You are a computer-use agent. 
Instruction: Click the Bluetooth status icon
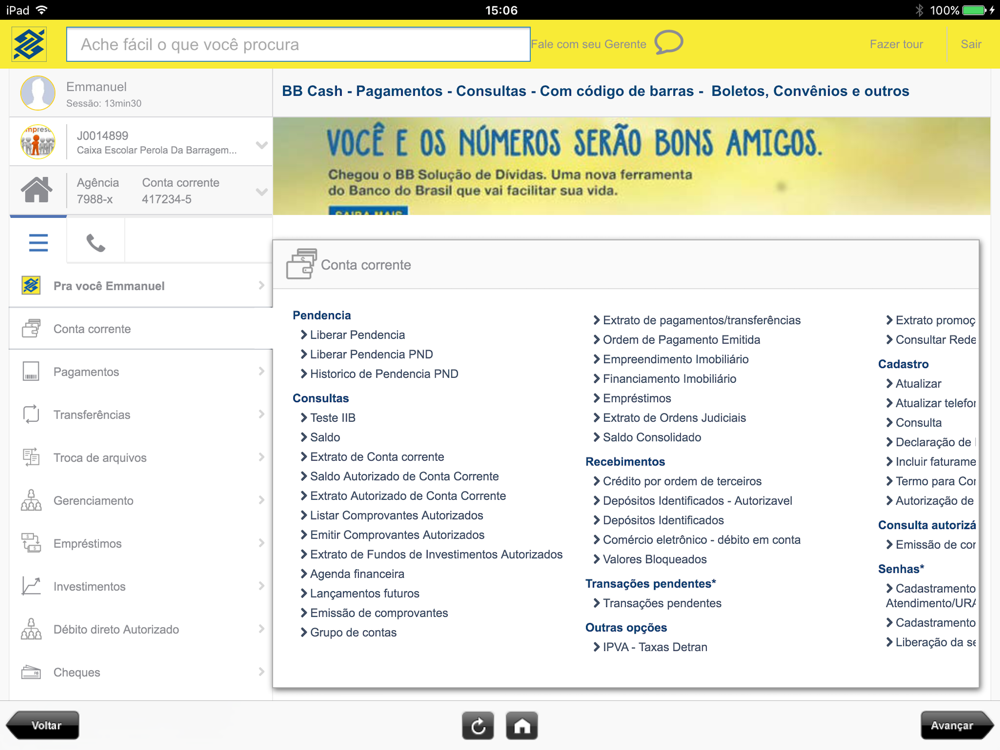[919, 10]
